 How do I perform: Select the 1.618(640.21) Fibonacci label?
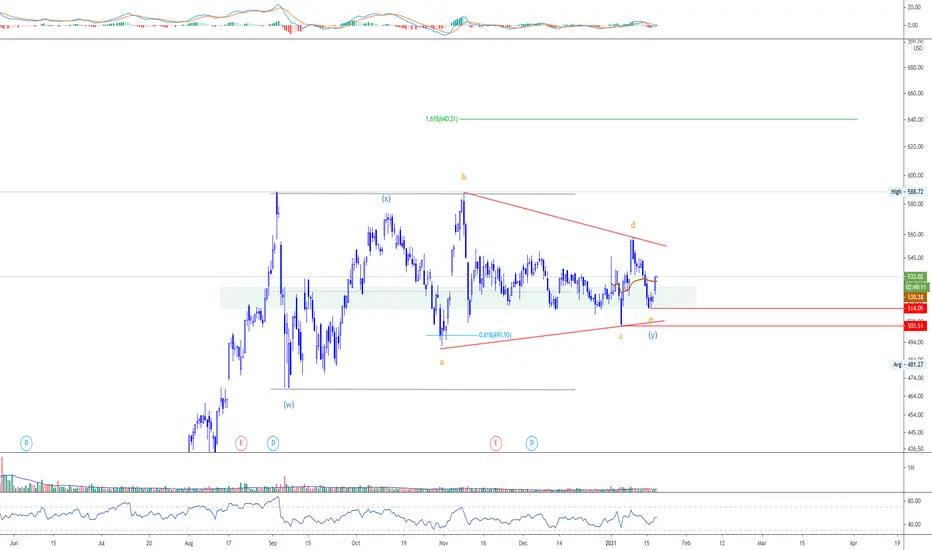coord(442,119)
